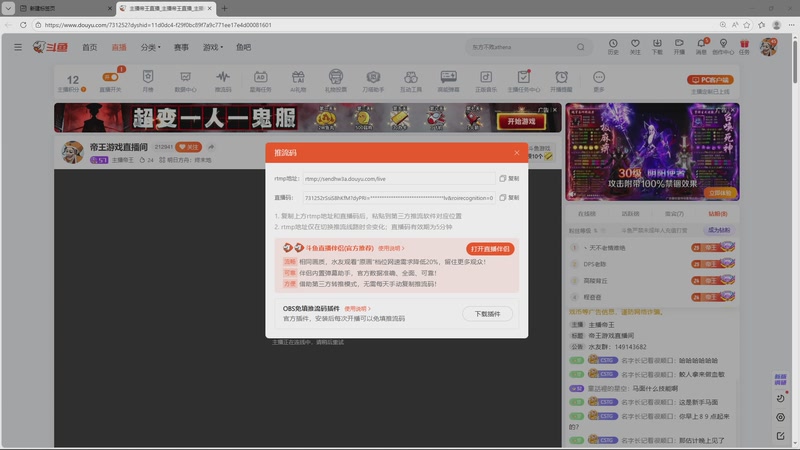Close the 超变一人一鬼服 banner ad
The image size is (800, 450).
point(555,110)
